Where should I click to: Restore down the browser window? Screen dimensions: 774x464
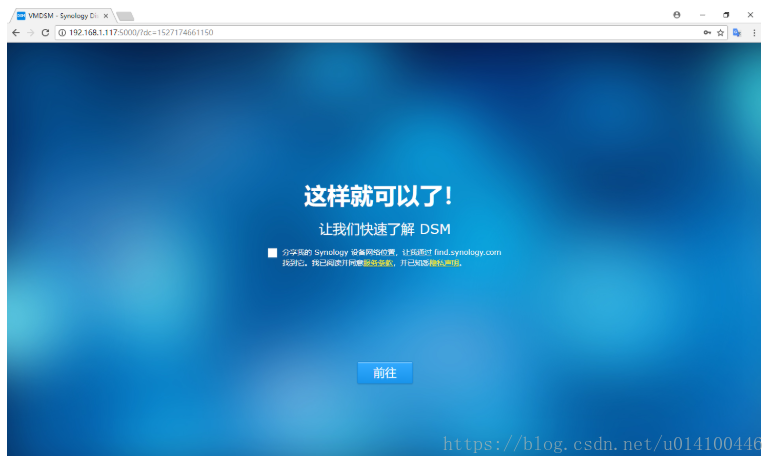point(726,15)
